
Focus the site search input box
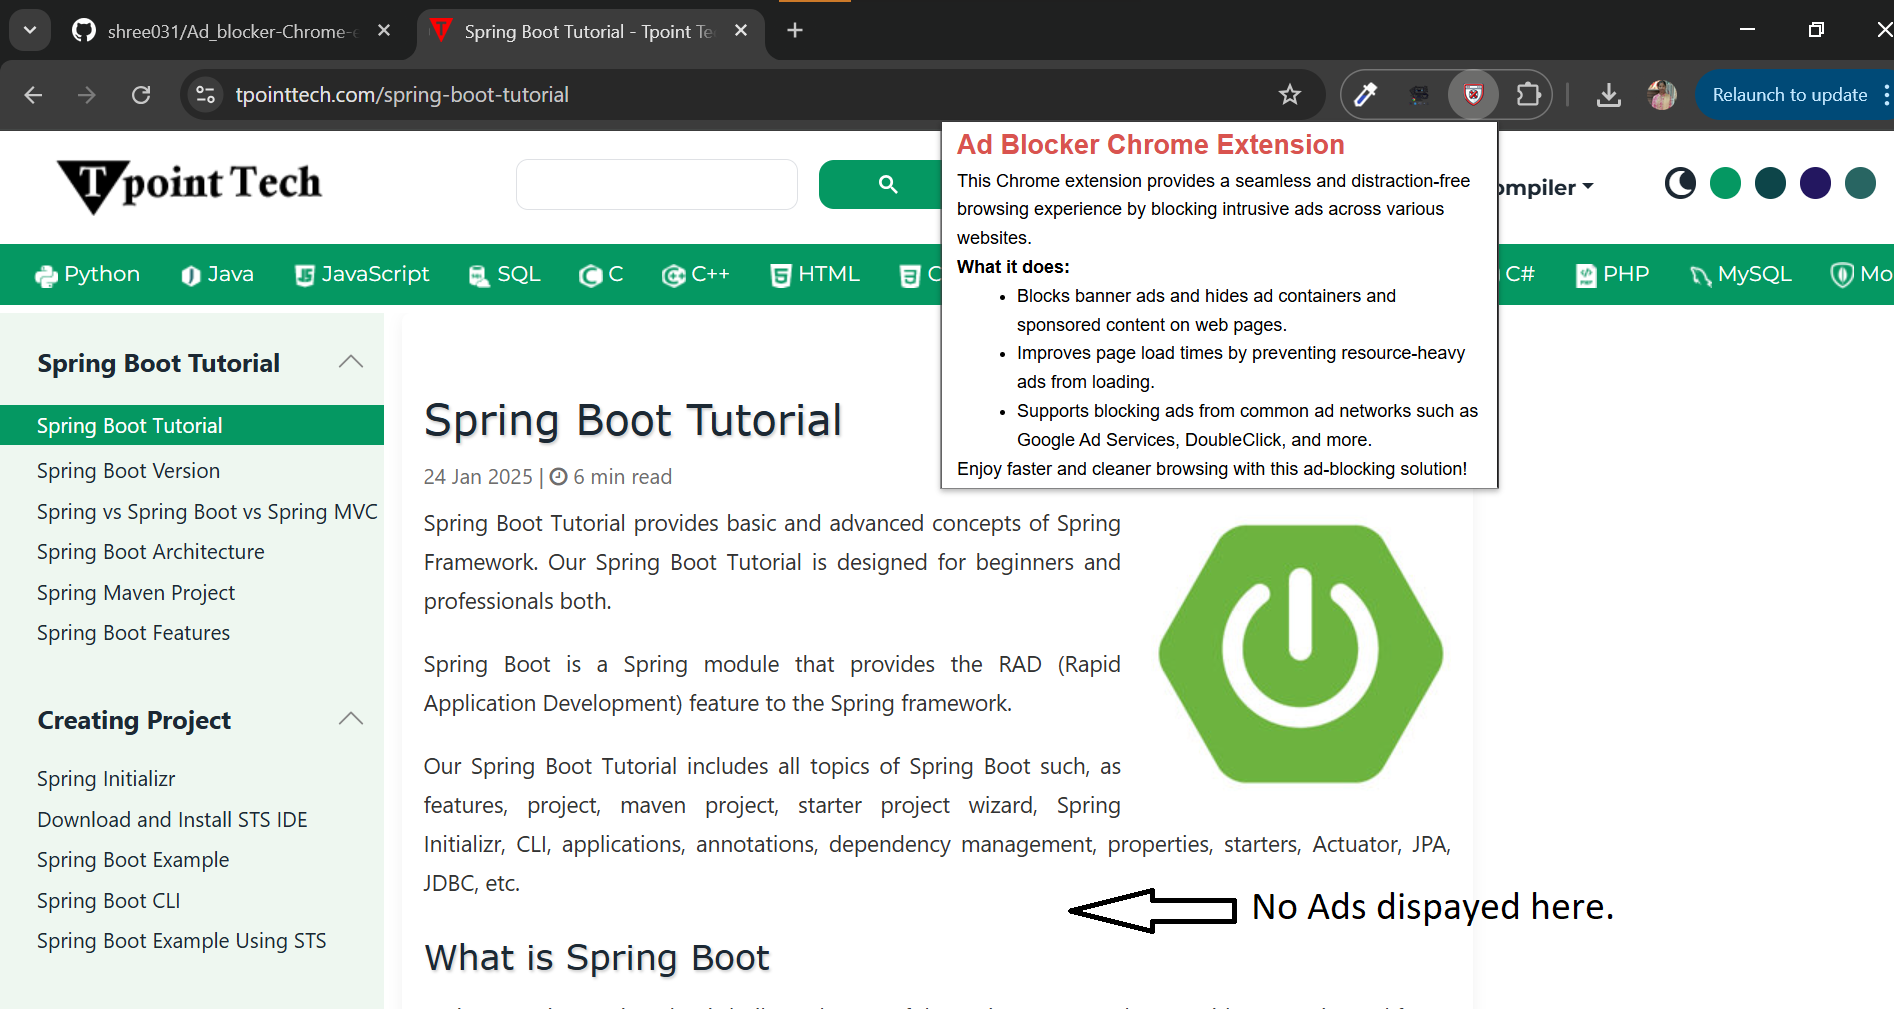(657, 184)
